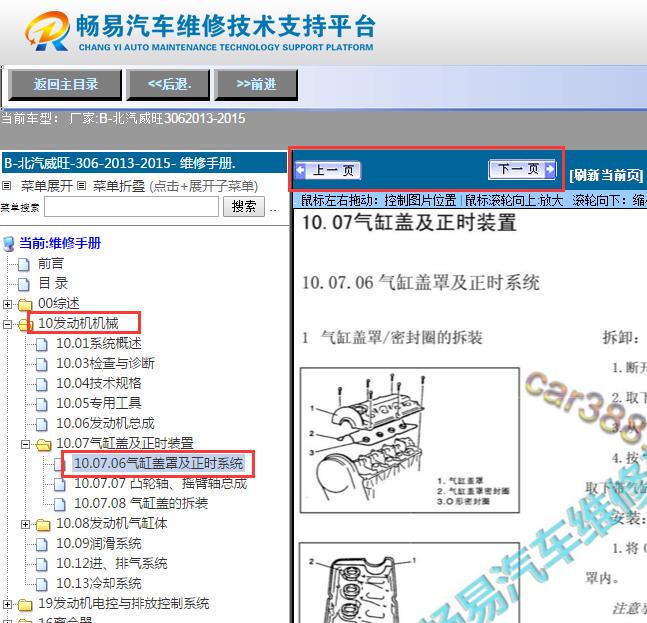Screen dimensions: 647x623
Task: Click the page icon beside 目 录
Action: [24, 284]
